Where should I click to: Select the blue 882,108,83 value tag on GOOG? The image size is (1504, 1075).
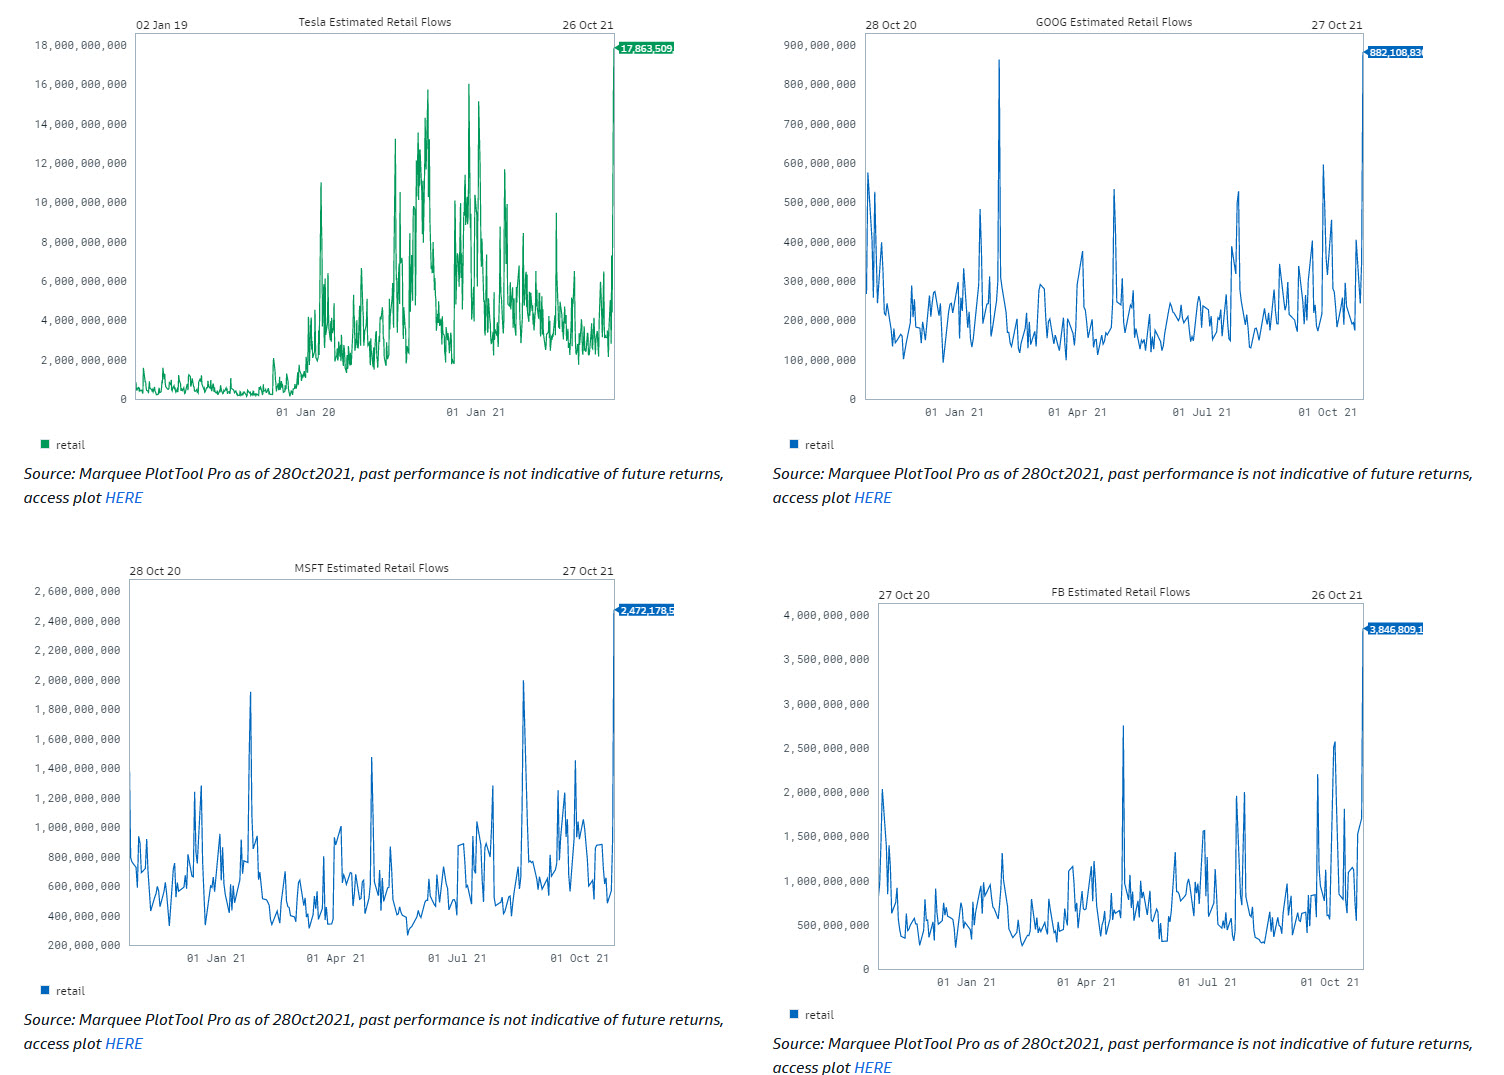click(1395, 52)
